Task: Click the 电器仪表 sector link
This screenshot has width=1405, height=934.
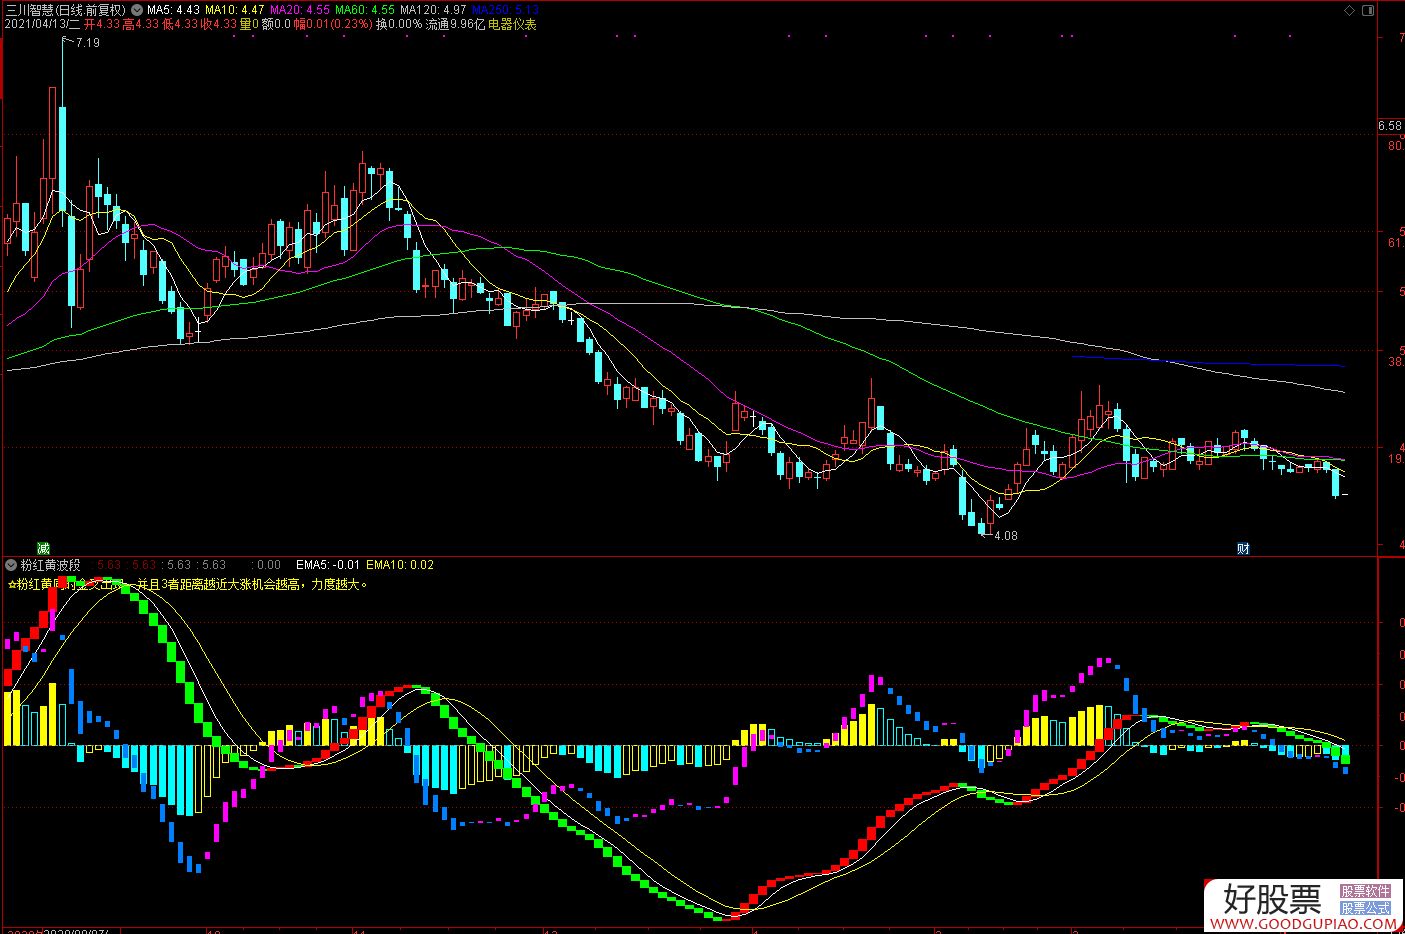Action: tap(513, 24)
